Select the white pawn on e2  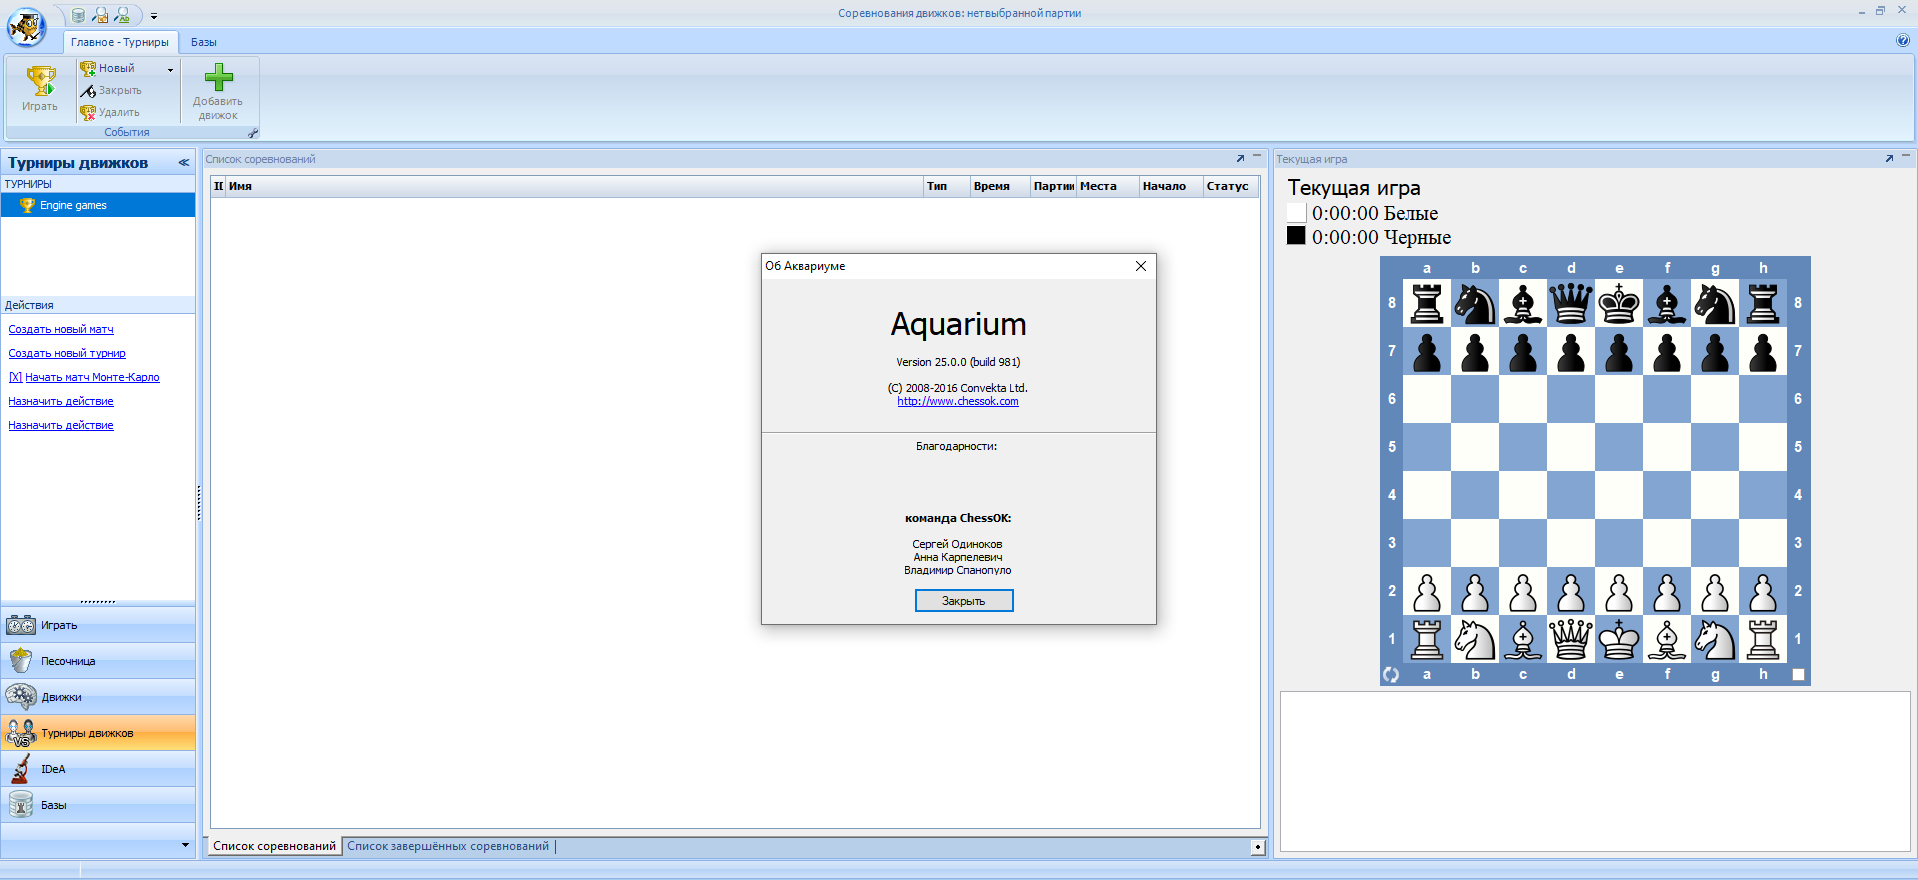point(1619,591)
